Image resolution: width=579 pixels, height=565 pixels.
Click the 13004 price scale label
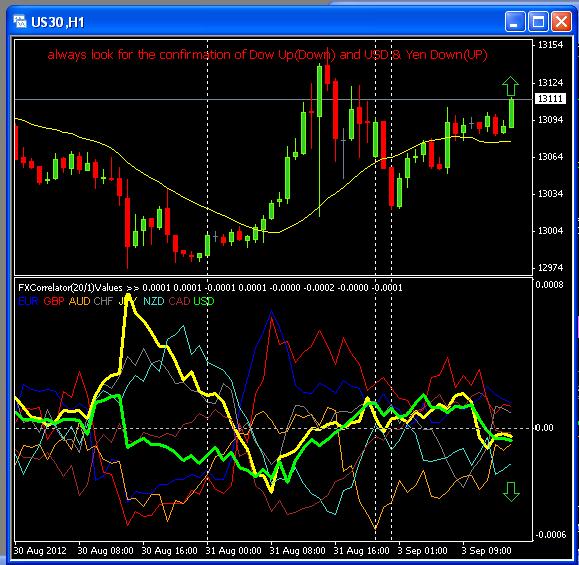point(550,231)
